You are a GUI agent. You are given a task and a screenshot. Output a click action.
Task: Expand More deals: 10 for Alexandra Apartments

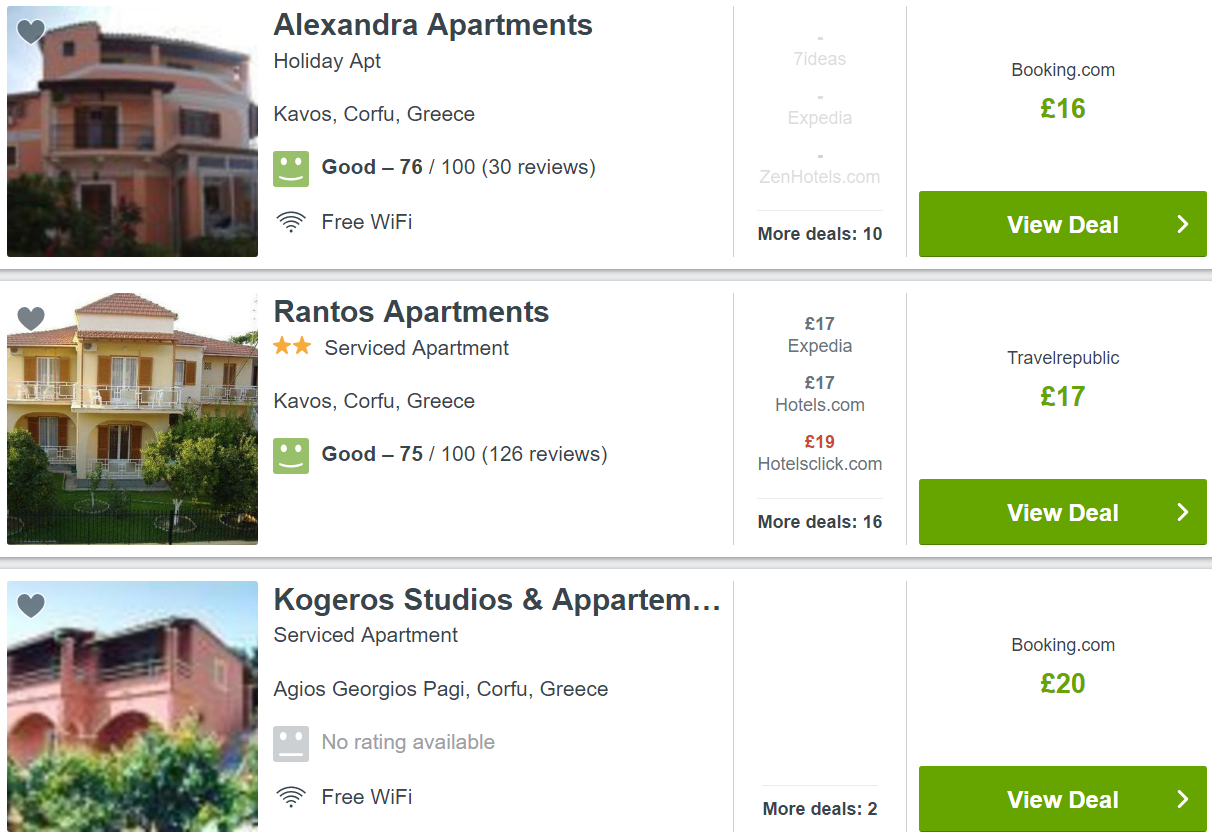[820, 234]
